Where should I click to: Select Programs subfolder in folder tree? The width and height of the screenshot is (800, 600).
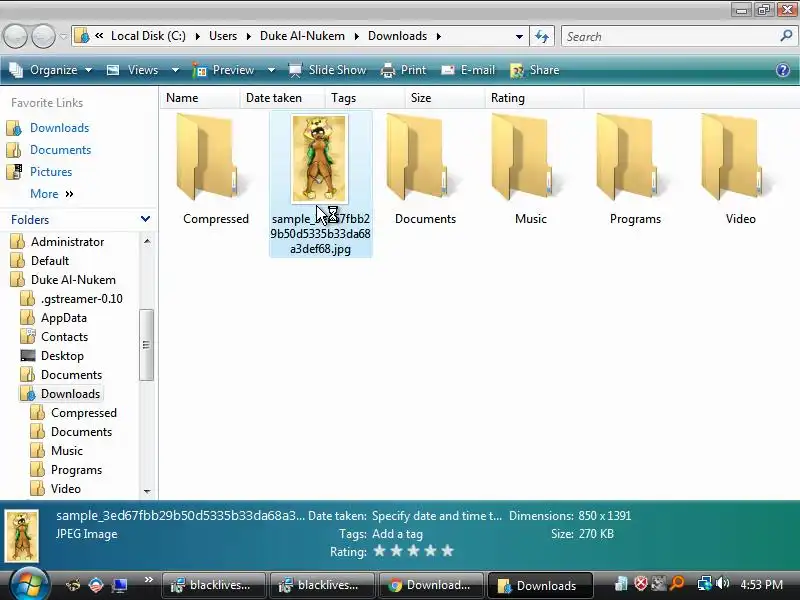[76, 470]
